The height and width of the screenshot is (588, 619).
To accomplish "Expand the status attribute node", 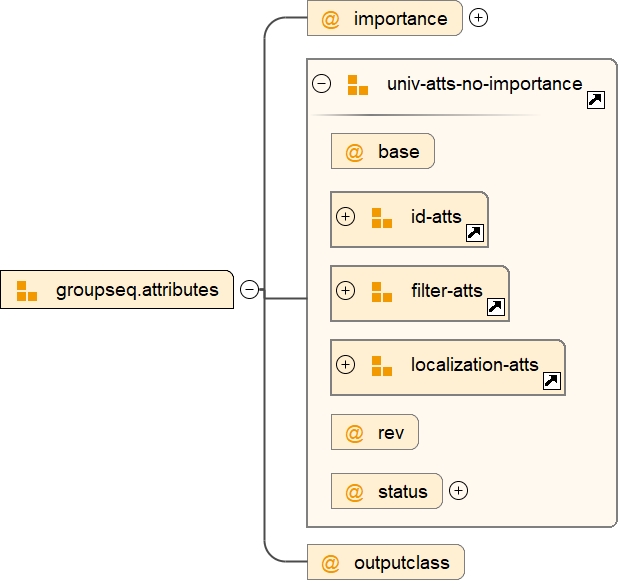I will coord(458,490).
